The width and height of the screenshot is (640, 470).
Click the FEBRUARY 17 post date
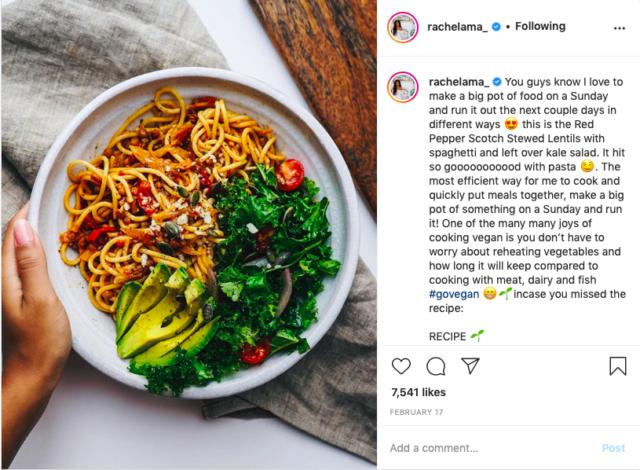(x=416, y=412)
